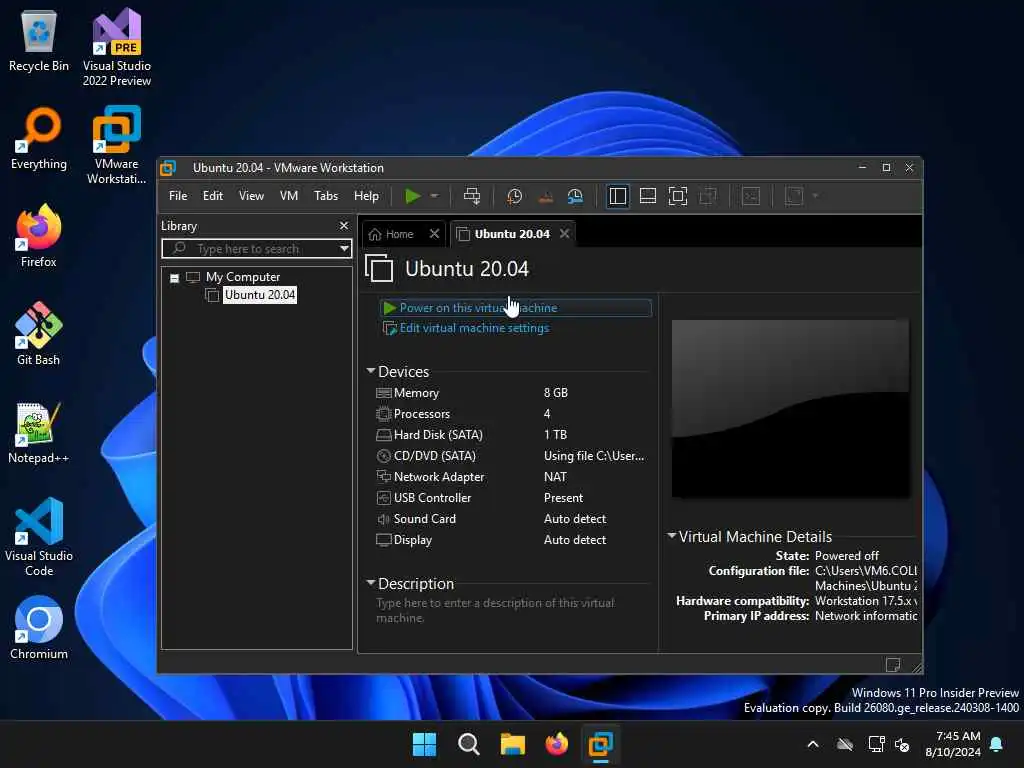Viewport: 1024px width, 768px height.
Task: Close the Library panel
Action: (x=344, y=225)
